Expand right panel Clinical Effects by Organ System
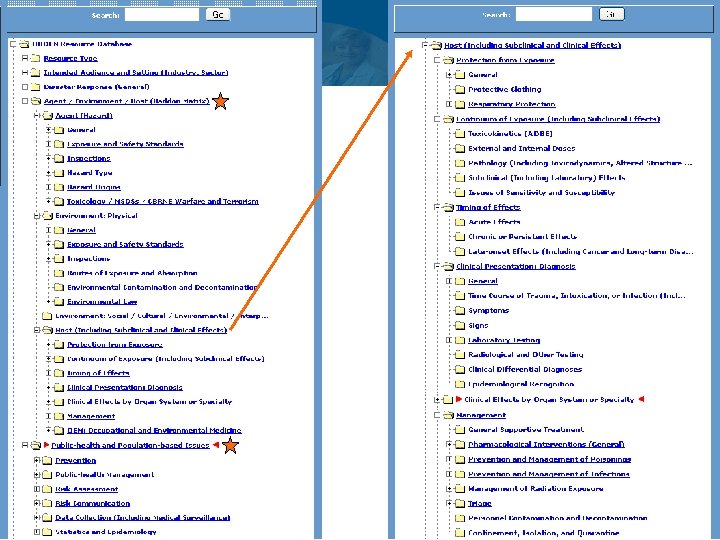 [438, 399]
